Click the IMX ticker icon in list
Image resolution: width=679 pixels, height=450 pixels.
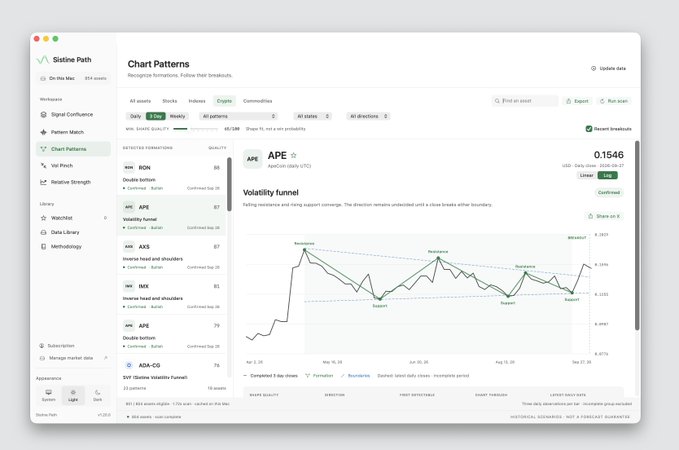[129, 286]
